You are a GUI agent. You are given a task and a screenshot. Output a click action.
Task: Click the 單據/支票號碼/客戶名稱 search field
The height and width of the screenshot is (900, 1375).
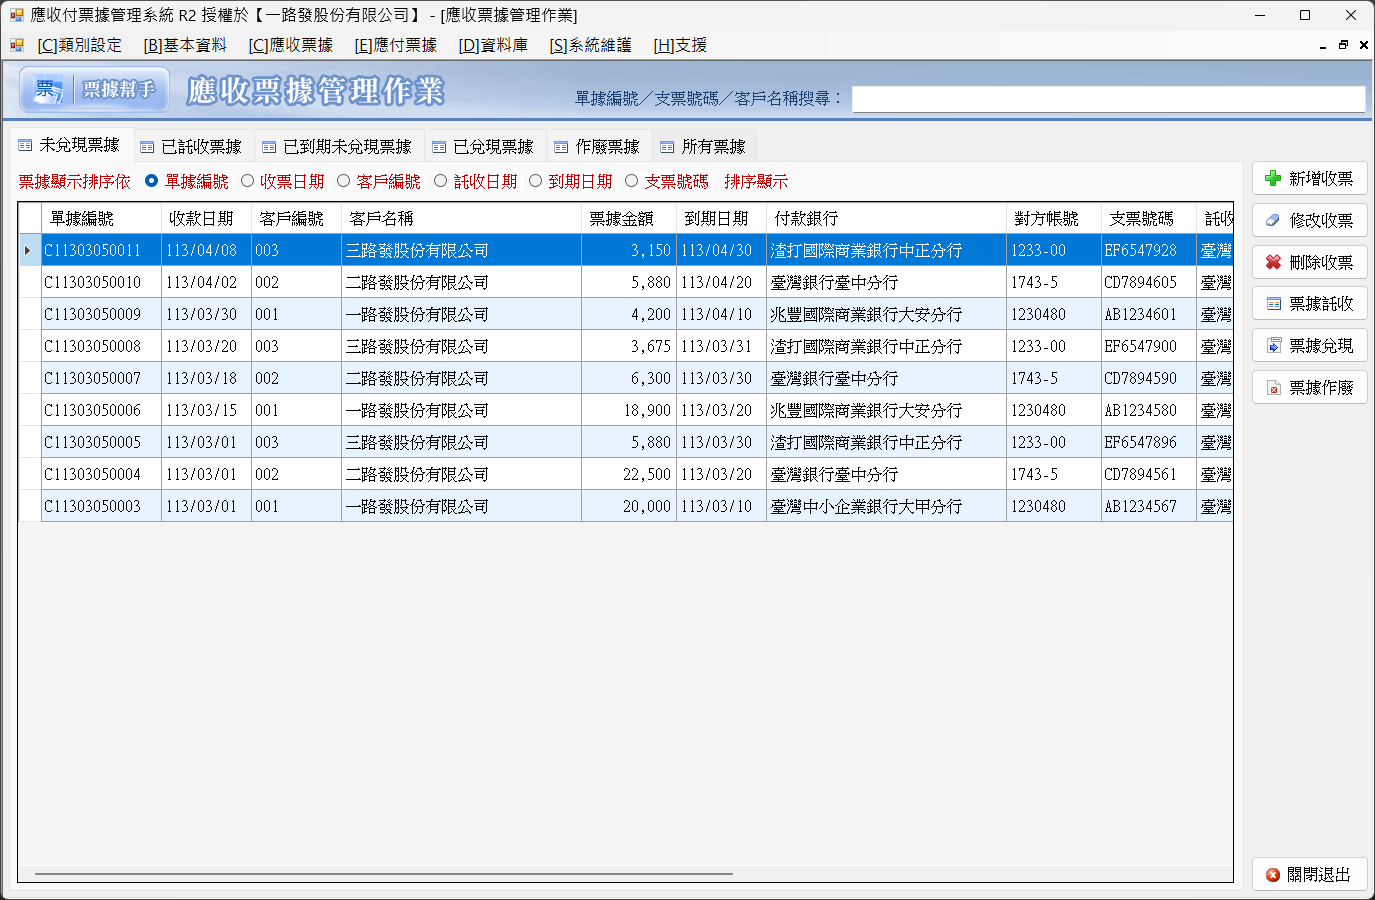click(x=1108, y=98)
